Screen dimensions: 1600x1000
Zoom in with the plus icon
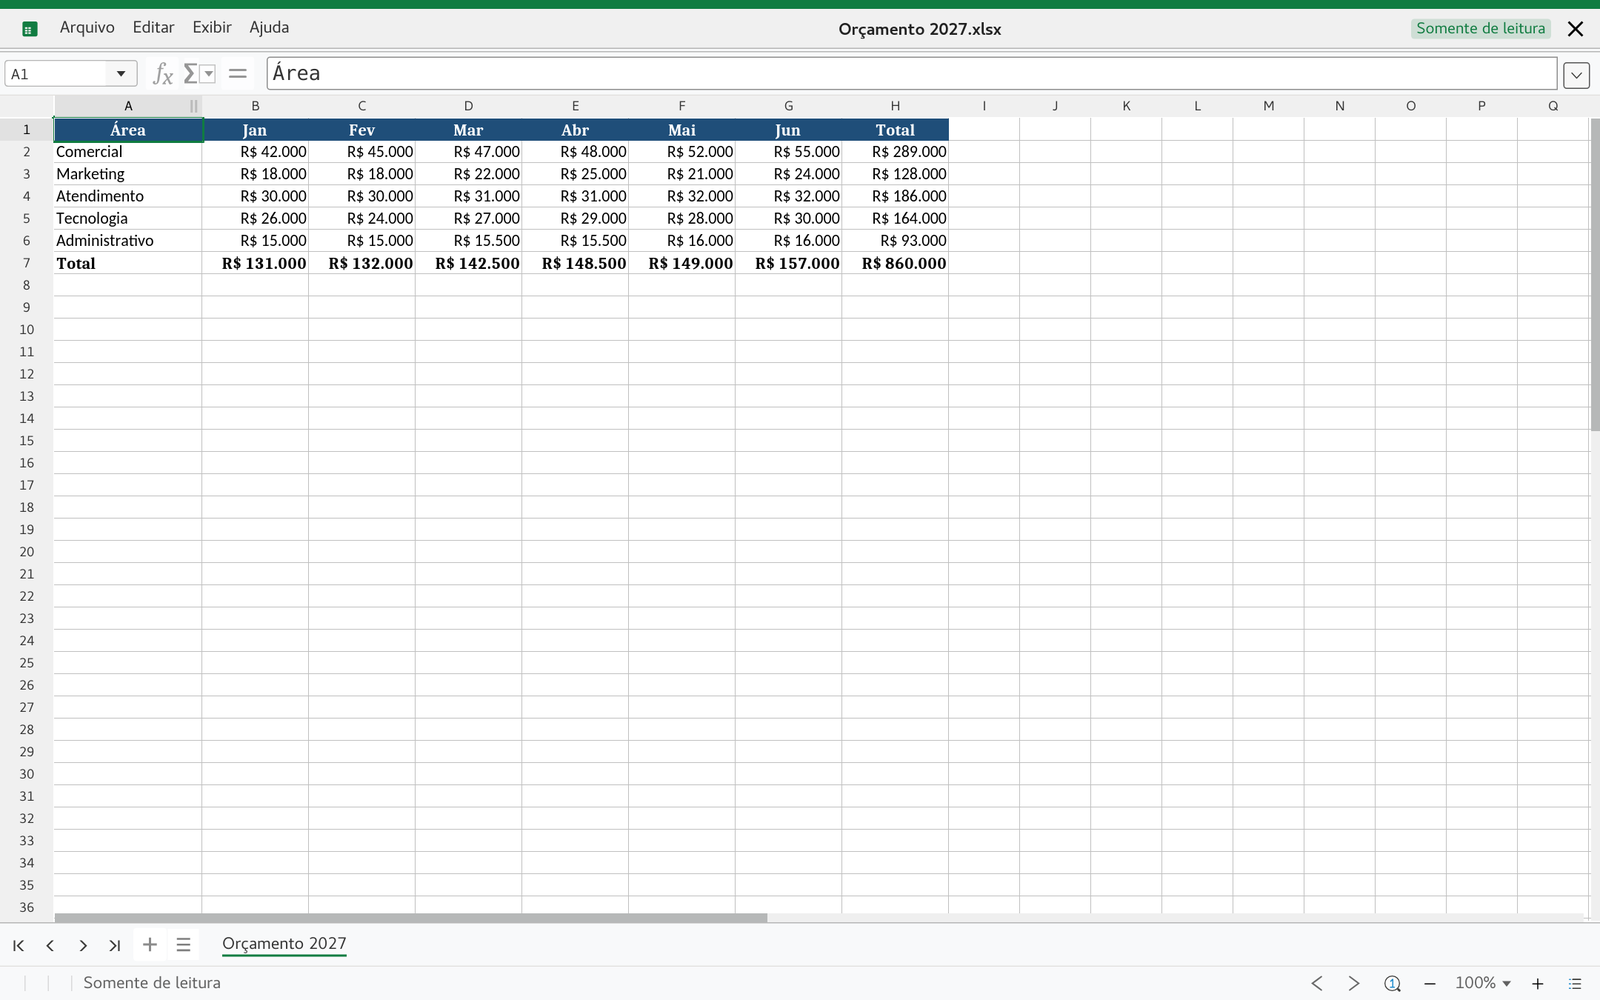click(x=1538, y=984)
